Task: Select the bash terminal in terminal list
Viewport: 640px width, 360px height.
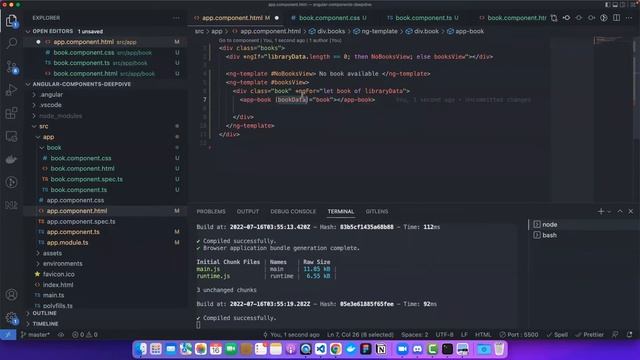Action: (x=549, y=235)
